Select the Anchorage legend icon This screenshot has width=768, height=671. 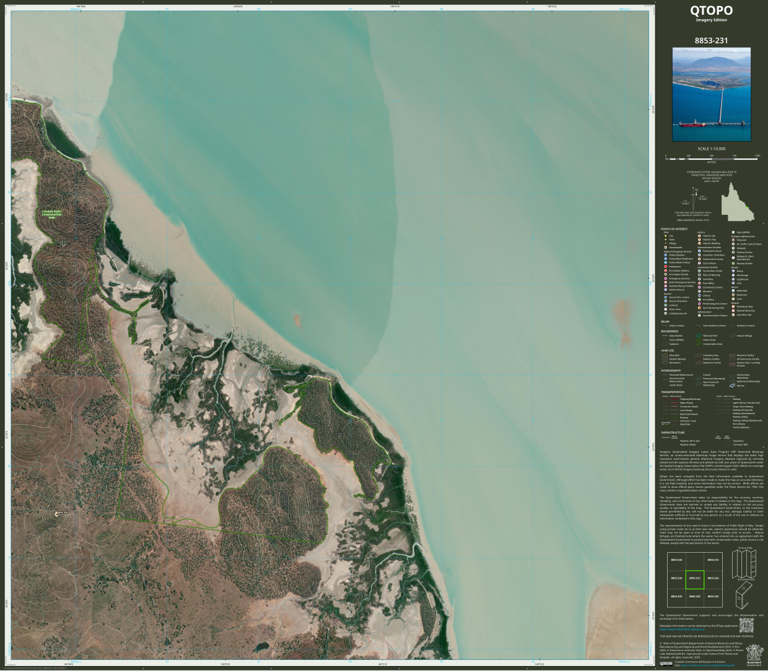(x=733, y=275)
